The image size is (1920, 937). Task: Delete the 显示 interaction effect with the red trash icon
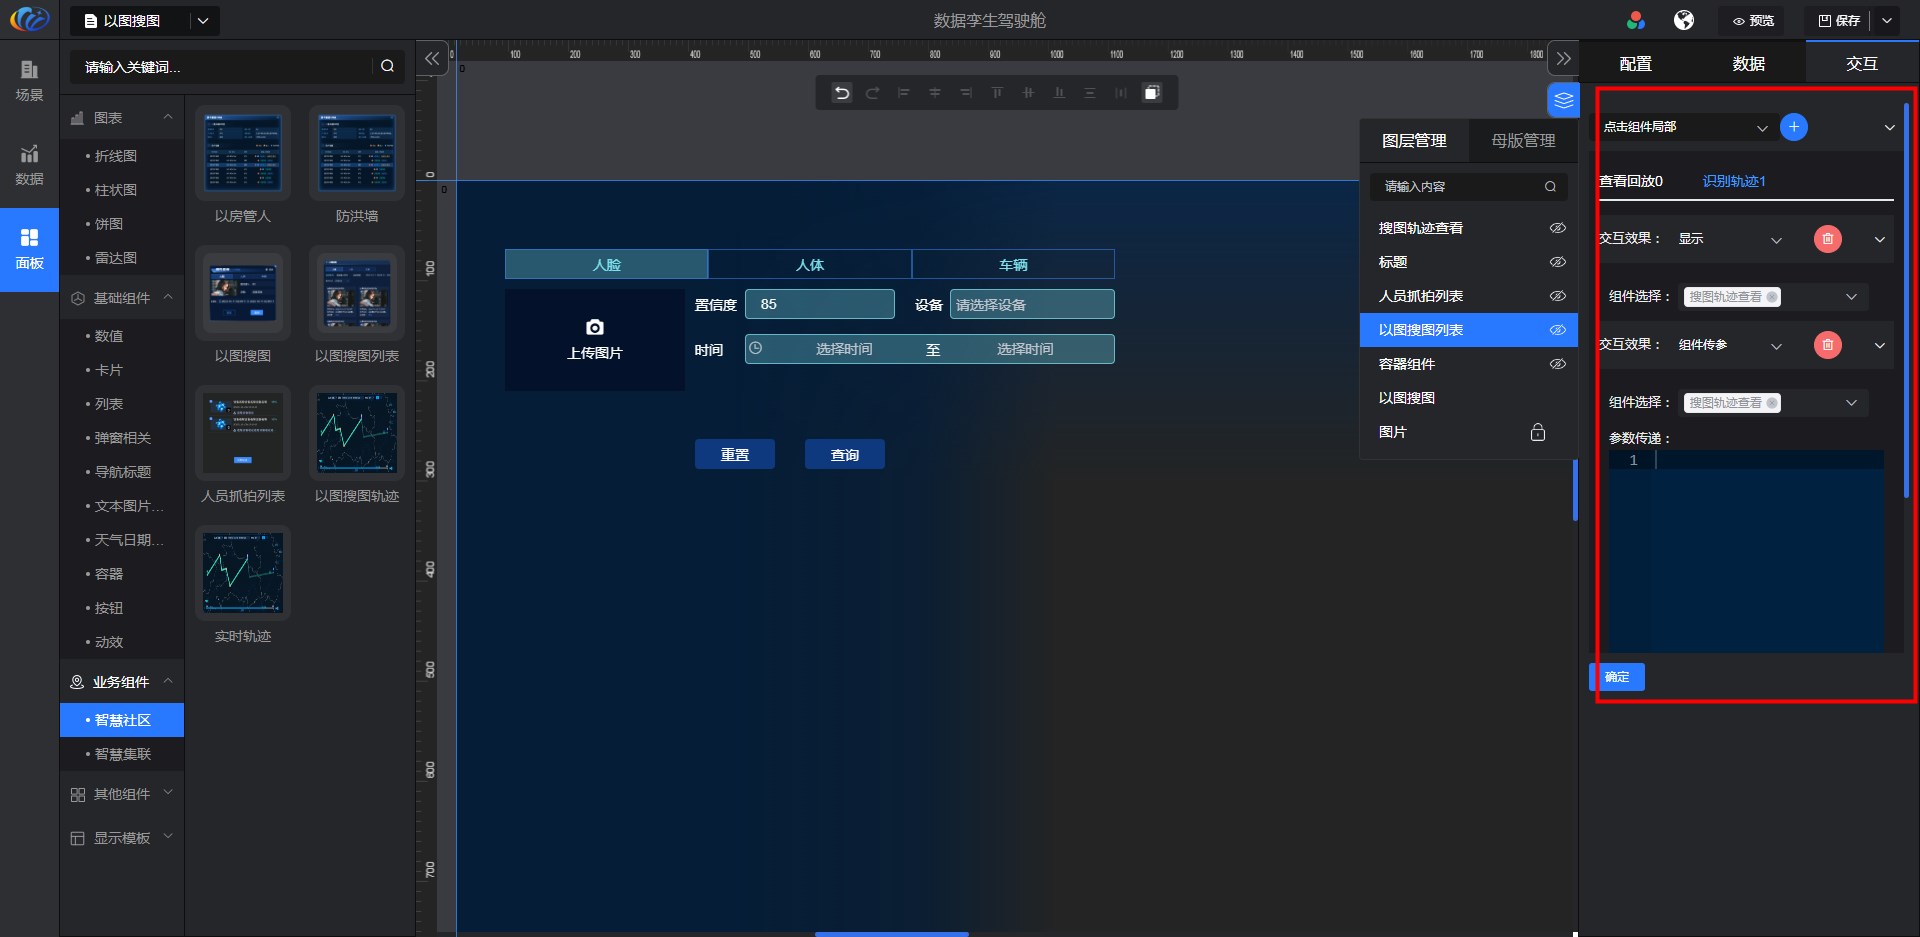(1827, 239)
